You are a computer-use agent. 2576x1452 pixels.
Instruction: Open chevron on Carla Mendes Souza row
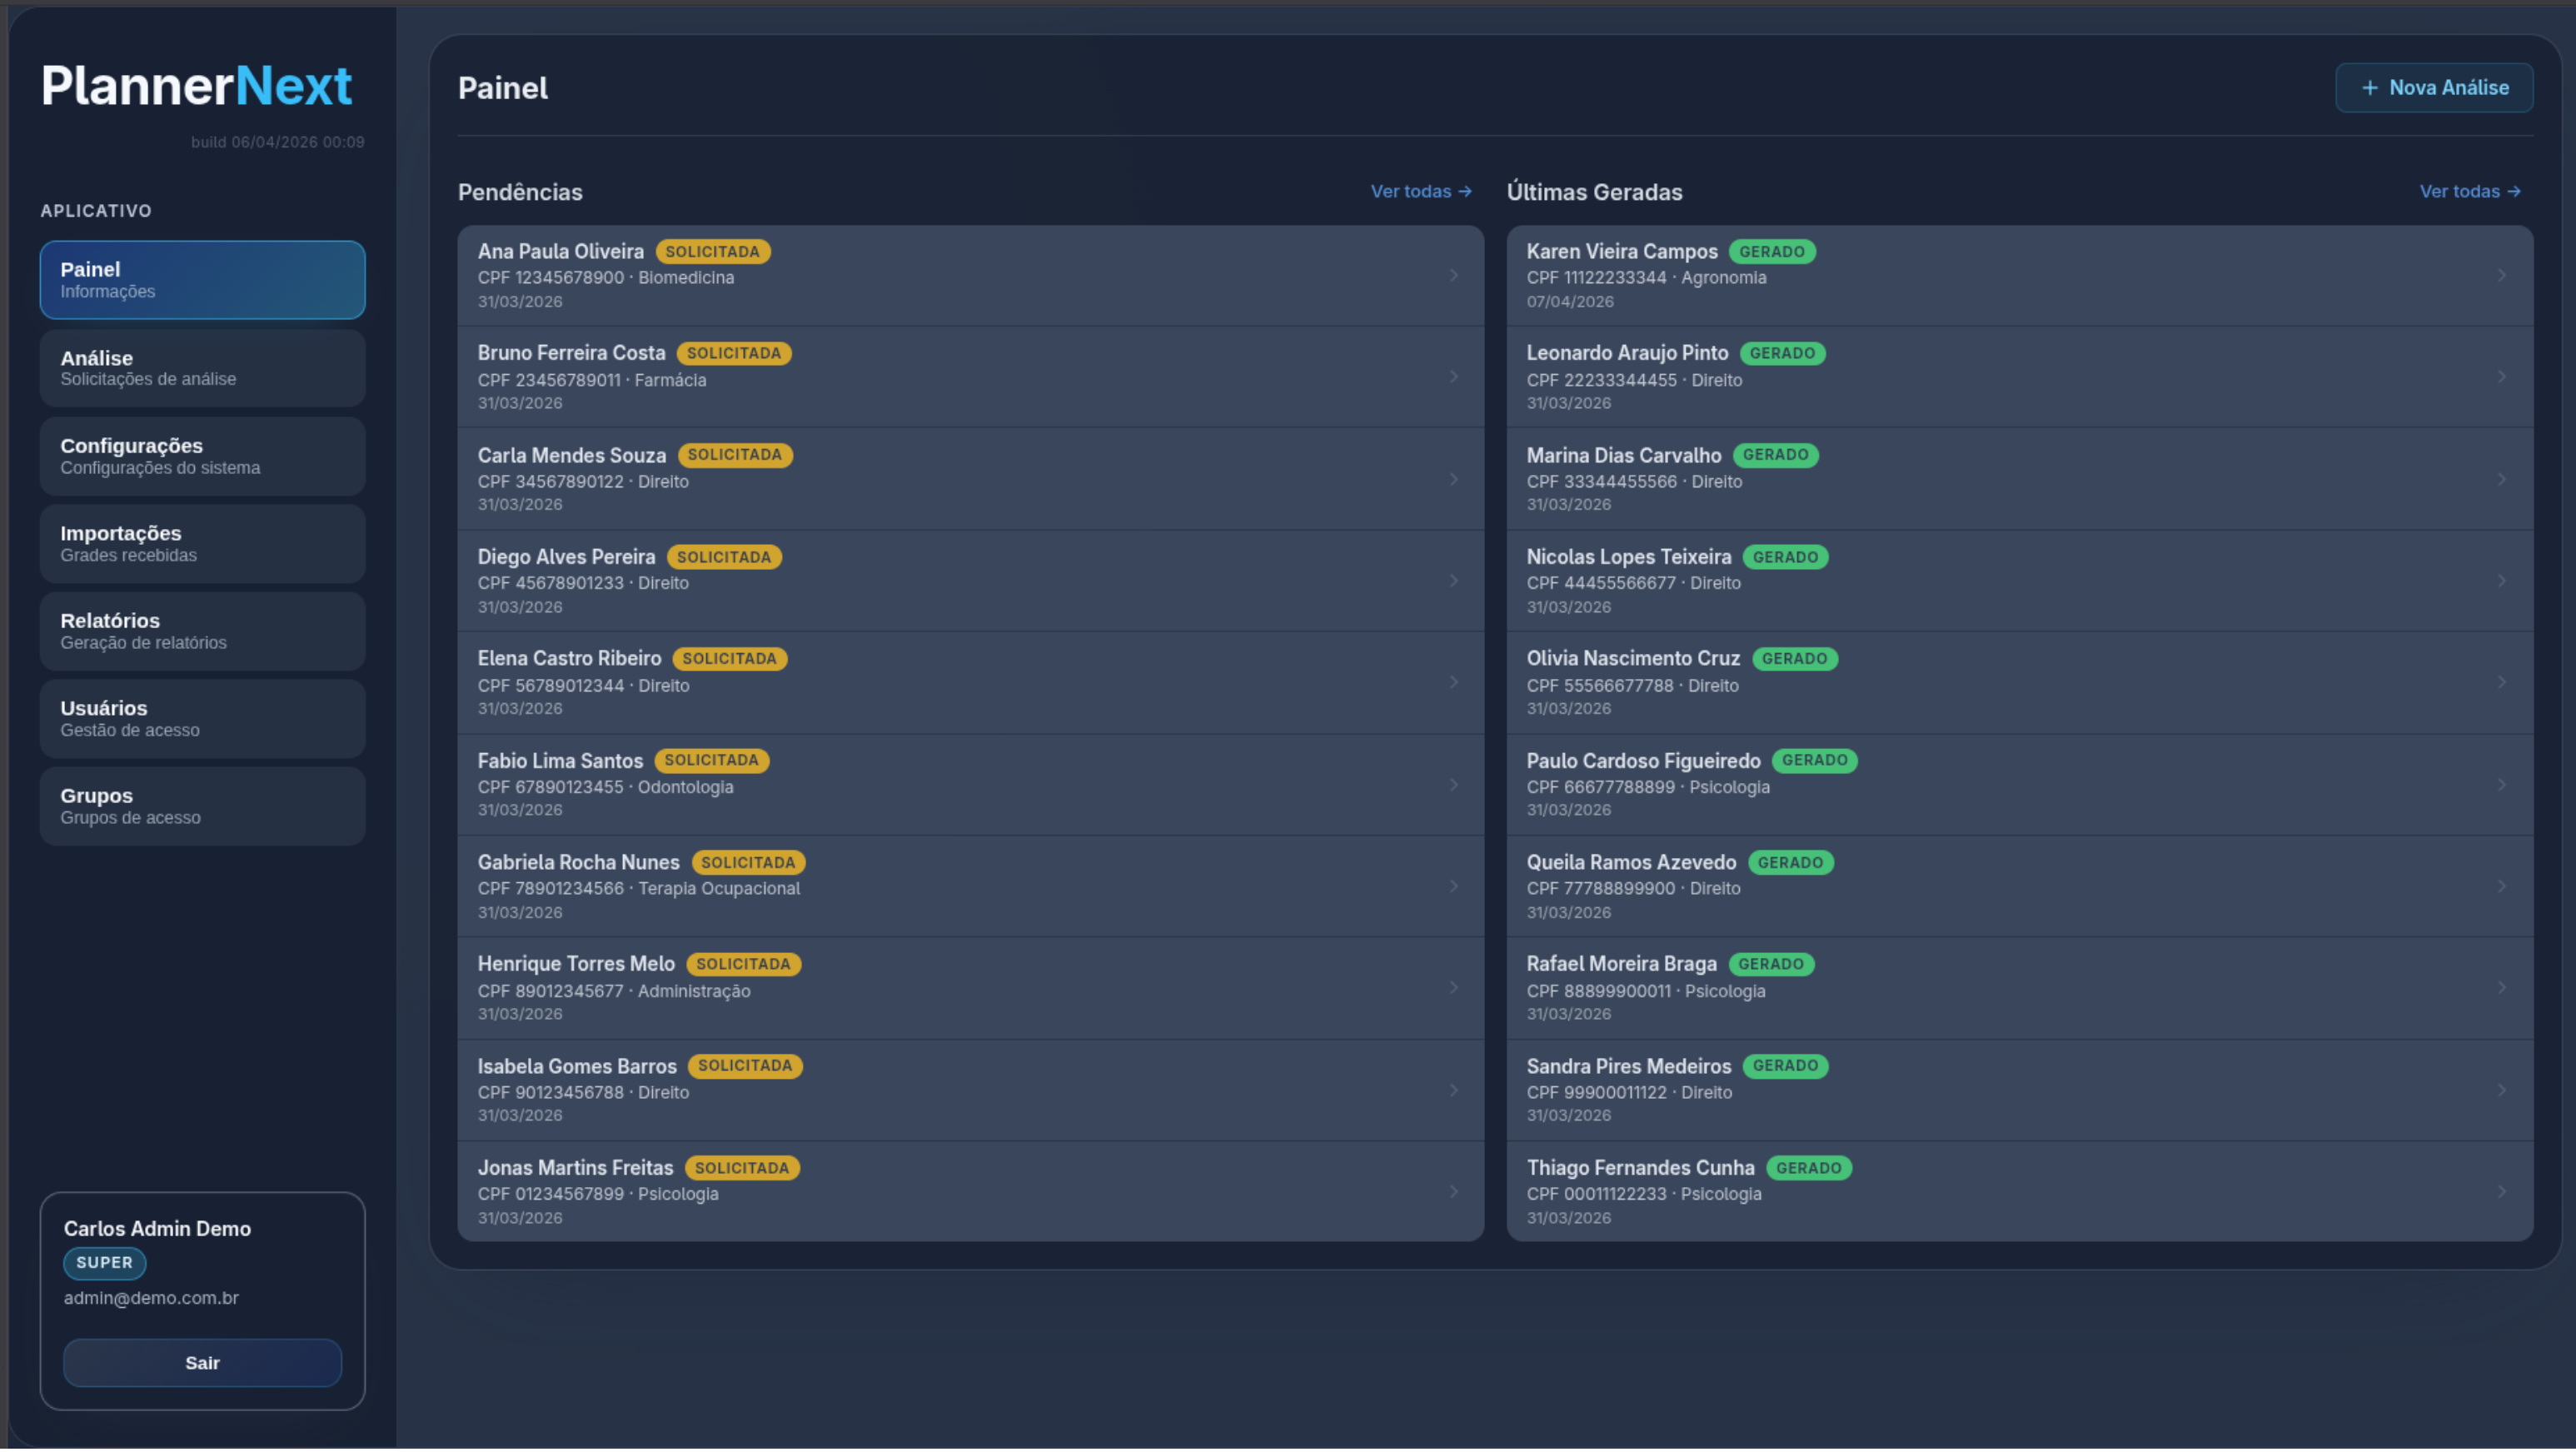click(1454, 479)
